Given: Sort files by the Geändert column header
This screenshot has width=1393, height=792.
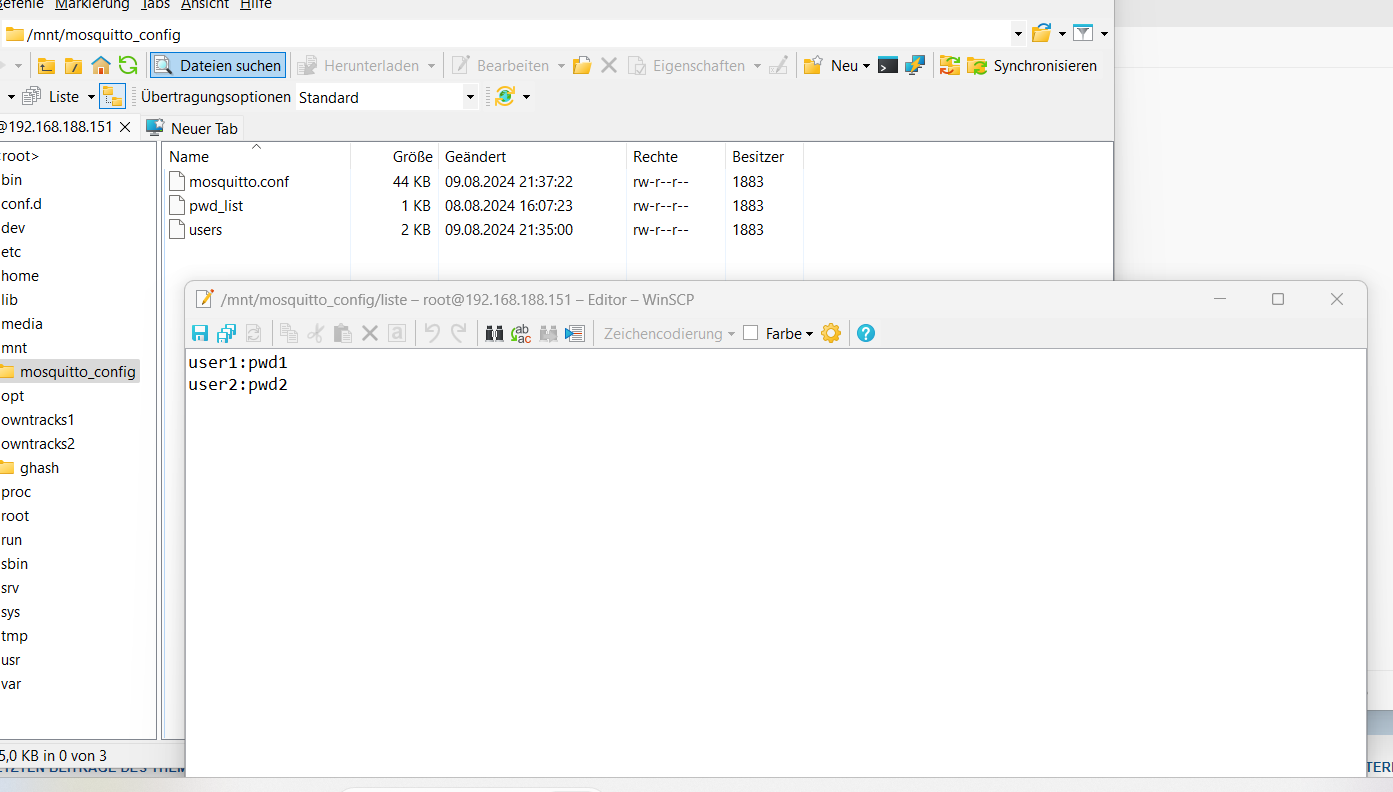Looking at the screenshot, I should tap(532, 157).
